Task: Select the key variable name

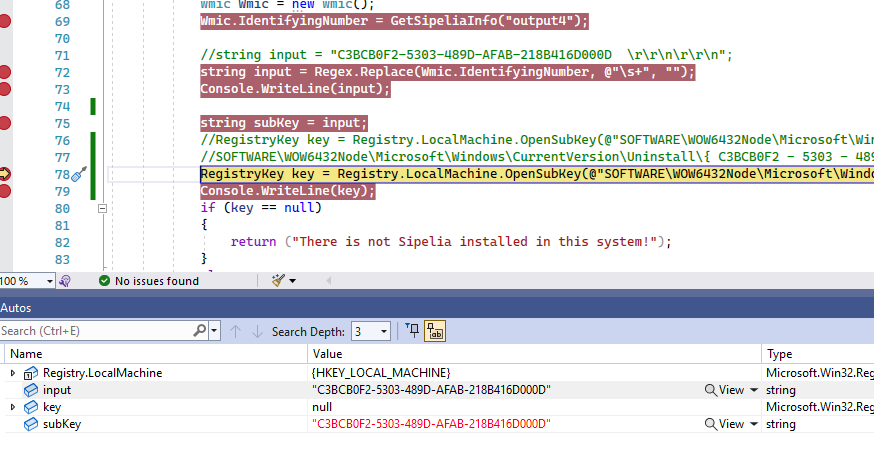Action: pyautogui.click(x=52, y=407)
